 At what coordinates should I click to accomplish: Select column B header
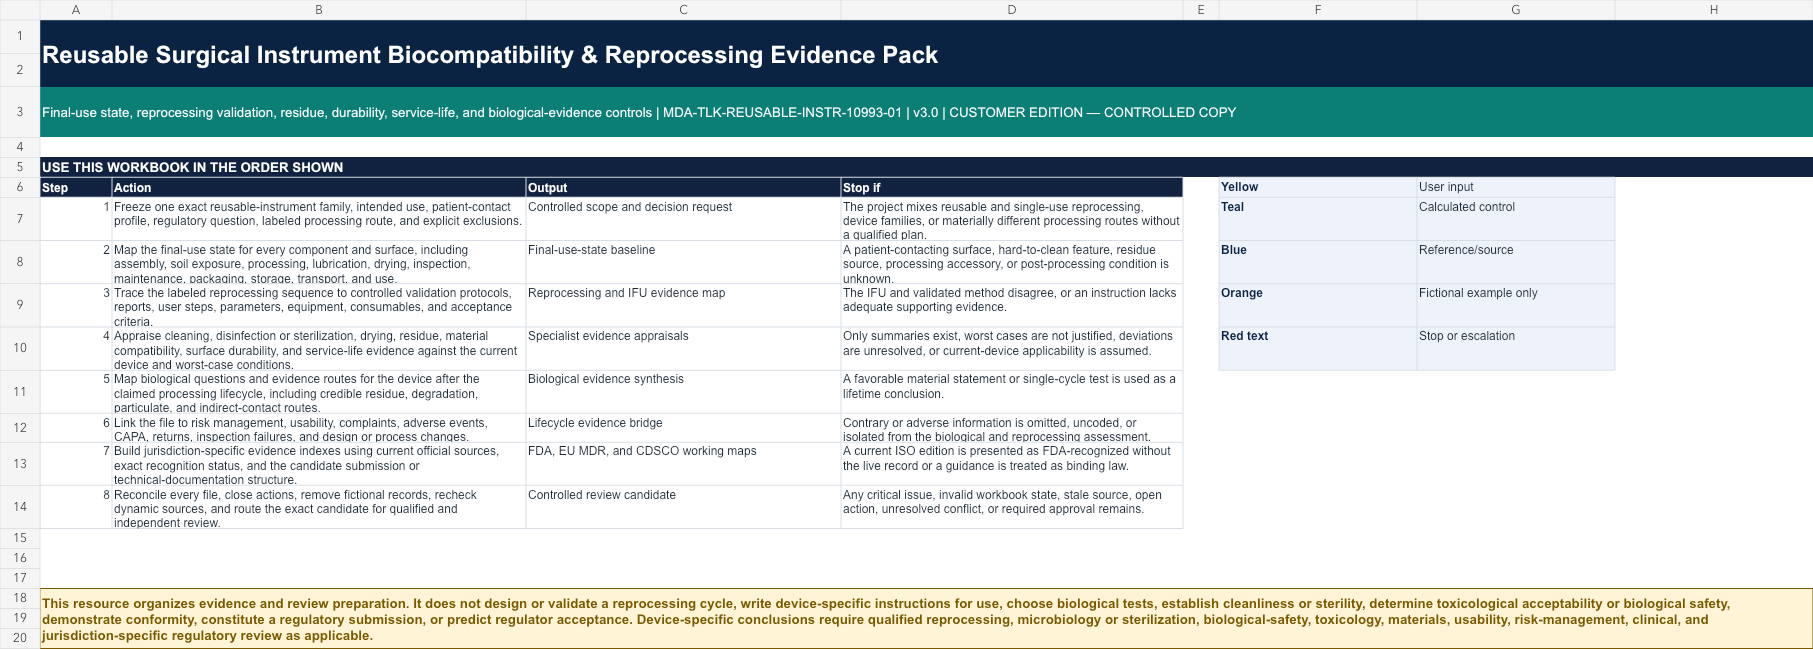(x=319, y=10)
